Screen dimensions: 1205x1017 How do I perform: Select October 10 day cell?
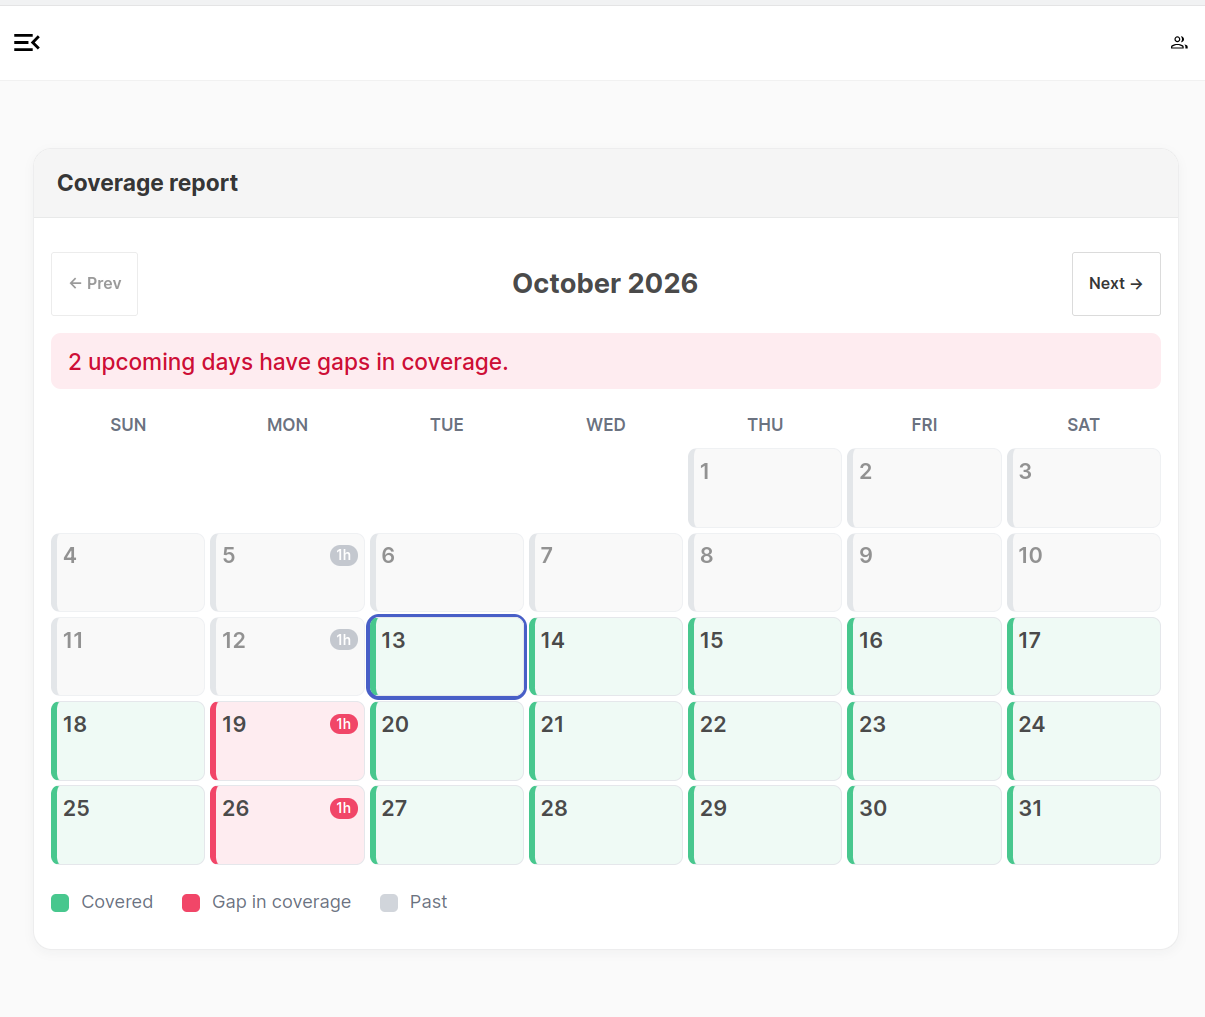(x=1084, y=572)
